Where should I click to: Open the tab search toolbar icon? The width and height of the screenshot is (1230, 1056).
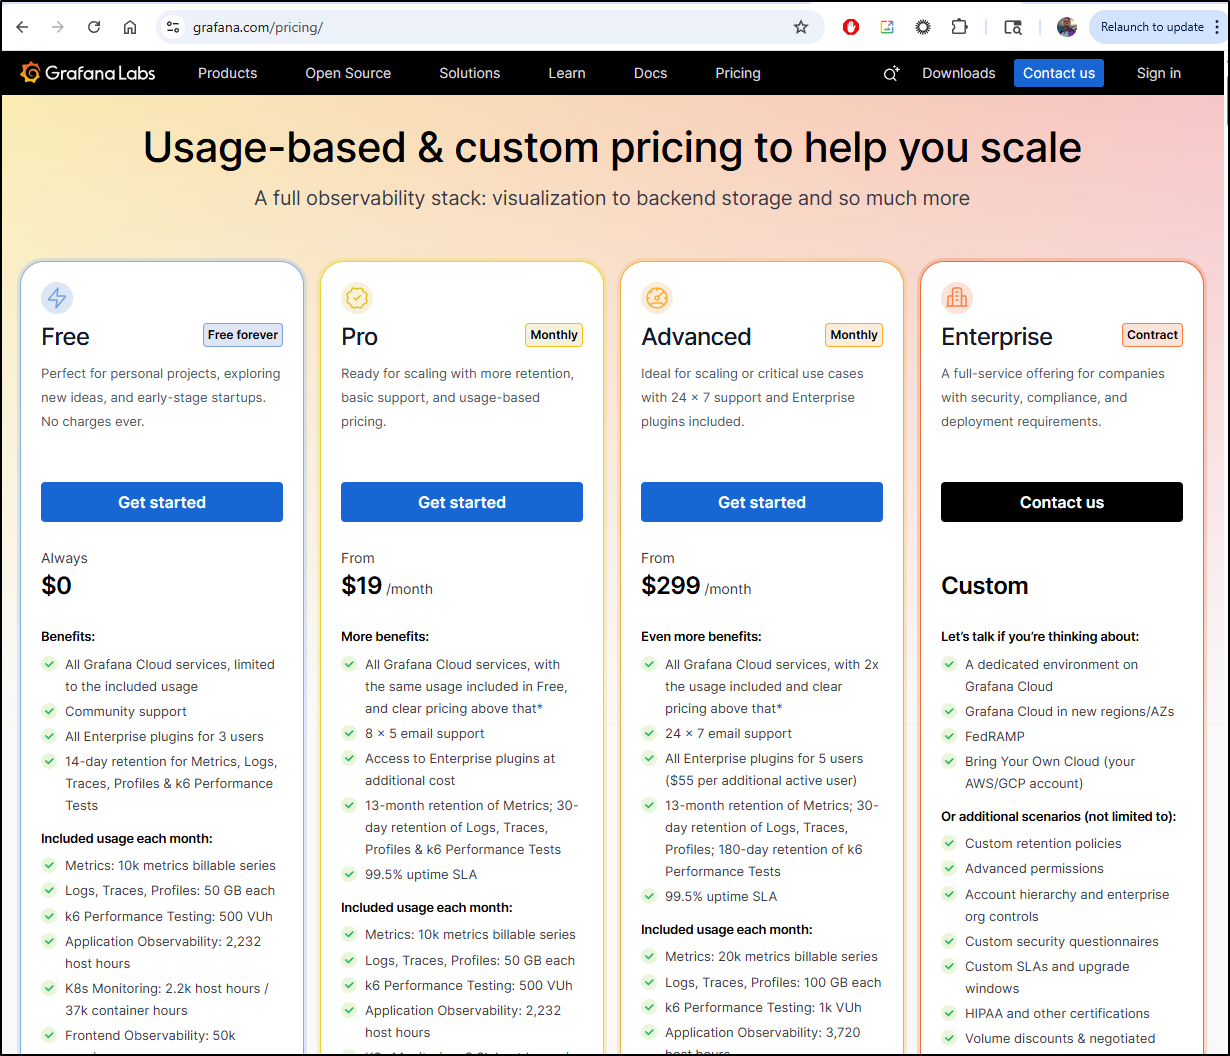coord(1013,27)
